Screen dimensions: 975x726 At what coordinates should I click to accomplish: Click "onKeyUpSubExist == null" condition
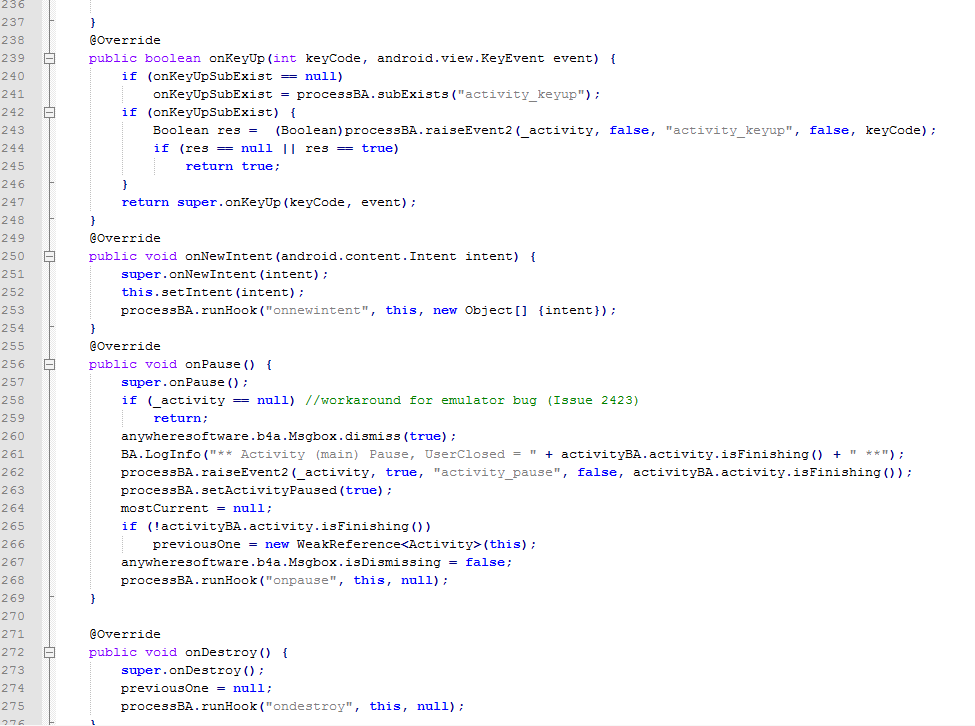245,76
